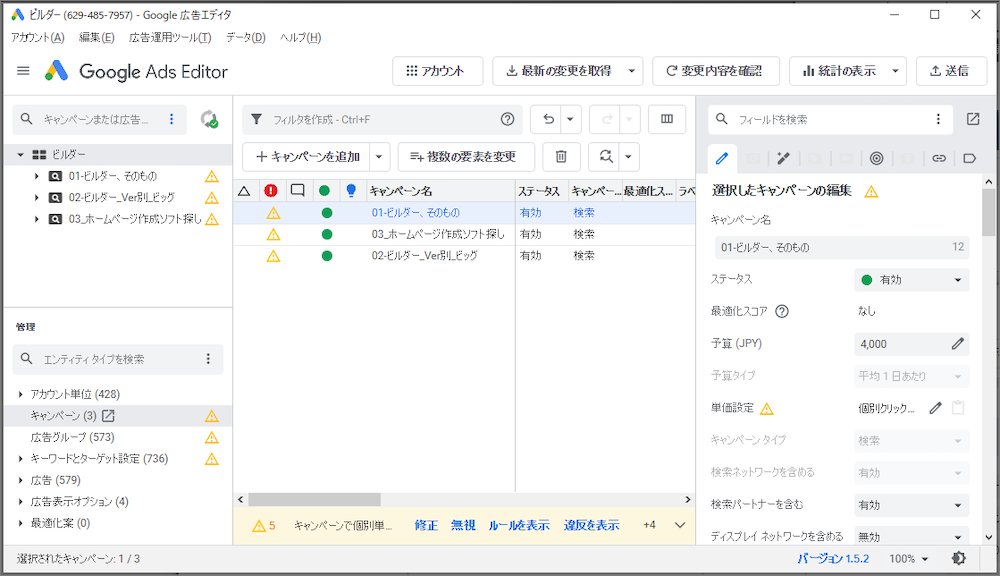This screenshot has height=576, width=1000.
Task: Expand 01-ビルダー、そのもの campaign in tree
Action: [36, 176]
